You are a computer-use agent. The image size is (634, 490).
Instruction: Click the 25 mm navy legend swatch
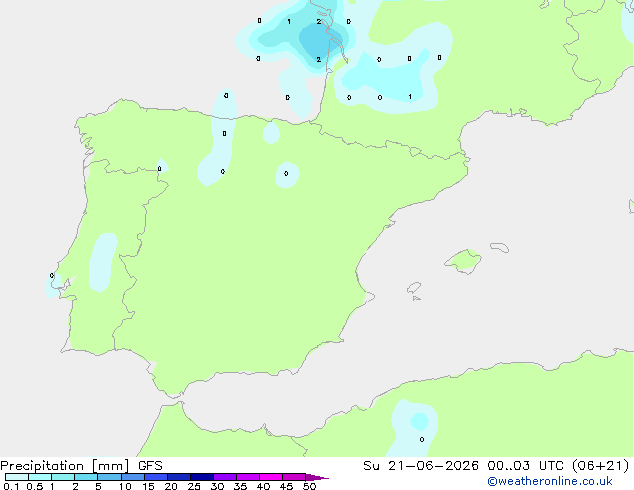click(201, 477)
